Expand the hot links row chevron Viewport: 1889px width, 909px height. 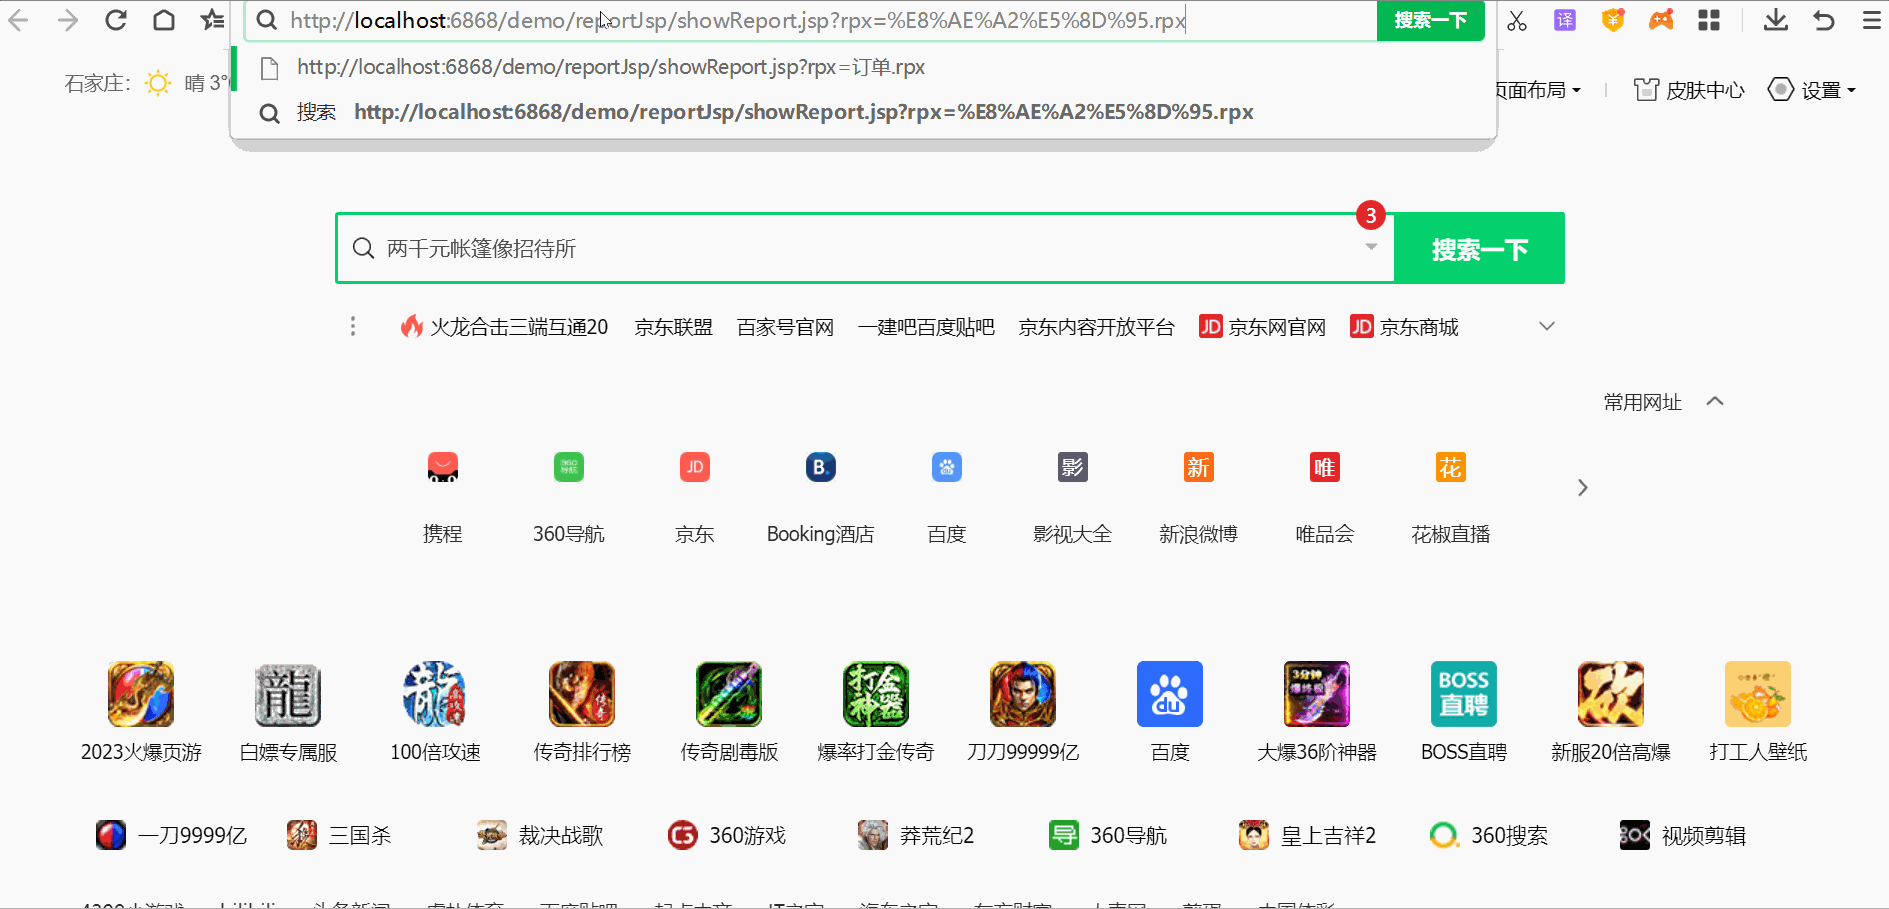(x=1547, y=326)
